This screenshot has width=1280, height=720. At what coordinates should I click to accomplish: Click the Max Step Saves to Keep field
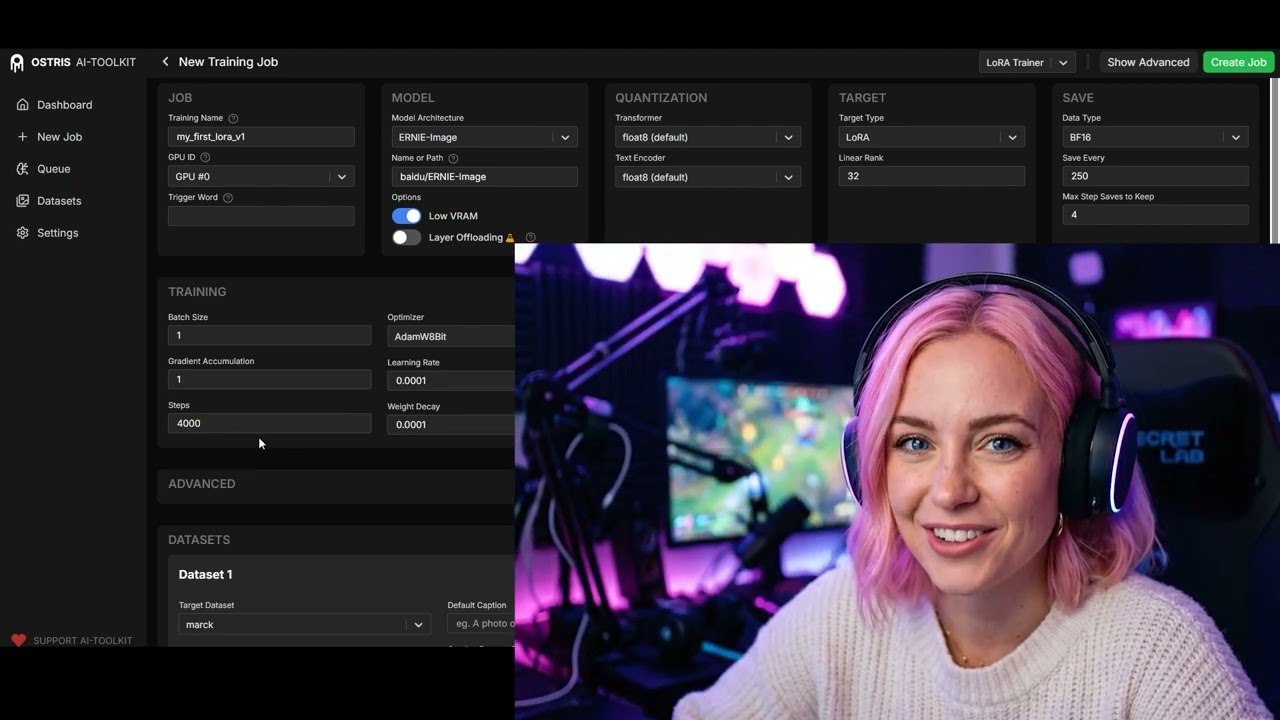click(x=1155, y=215)
